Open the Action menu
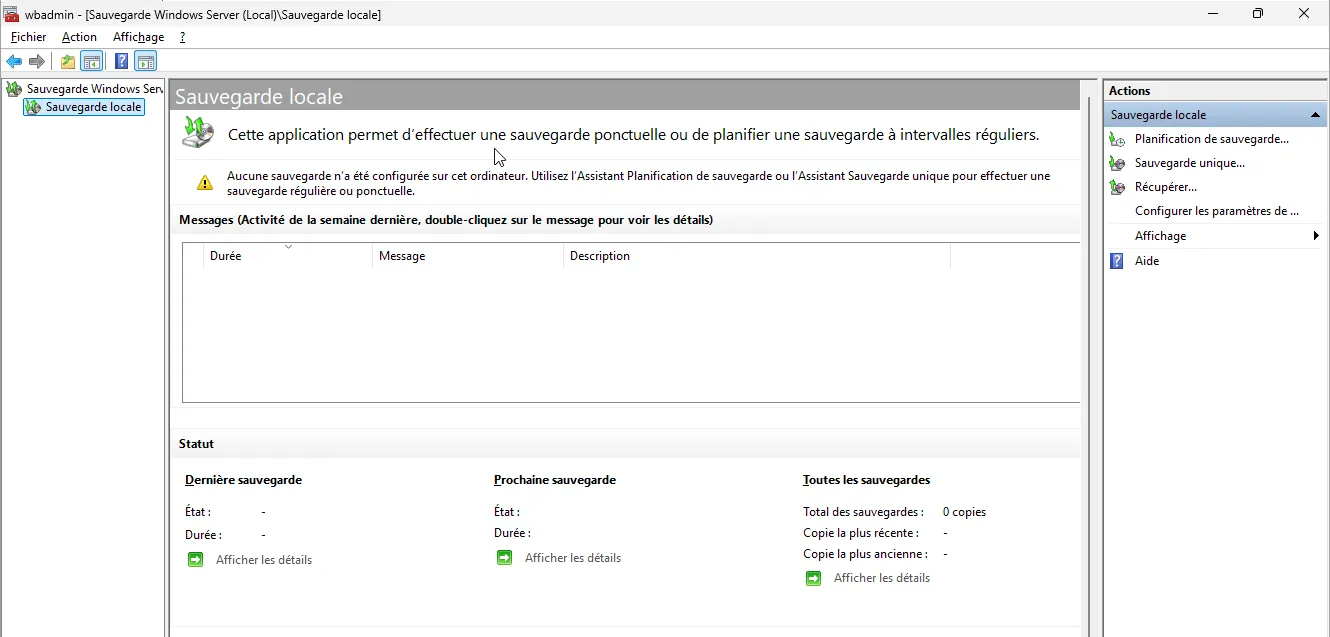The image size is (1330, 637). (79, 37)
